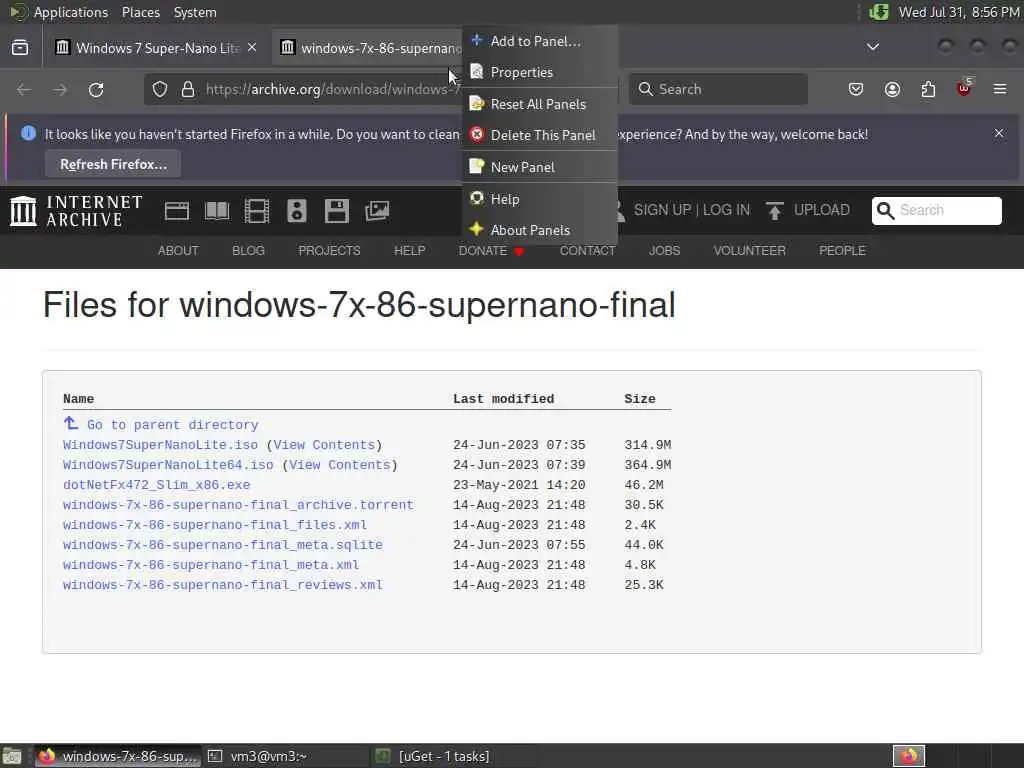Reload the current page
The width and height of the screenshot is (1024, 768).
(x=96, y=89)
